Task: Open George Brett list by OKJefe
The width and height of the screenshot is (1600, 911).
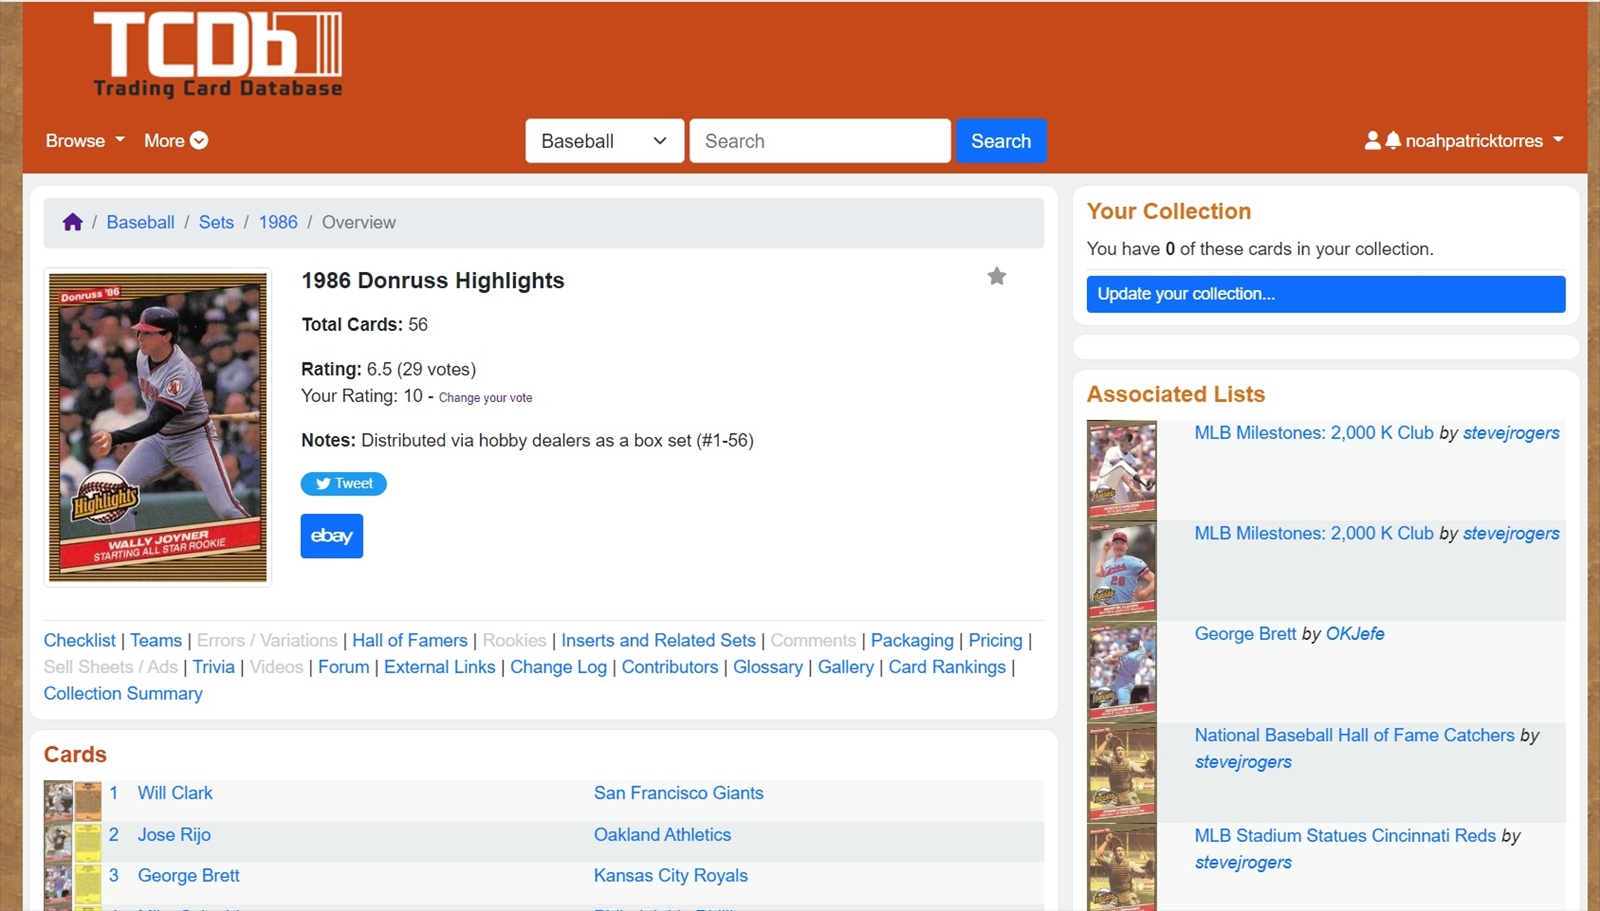Action: tap(1245, 634)
